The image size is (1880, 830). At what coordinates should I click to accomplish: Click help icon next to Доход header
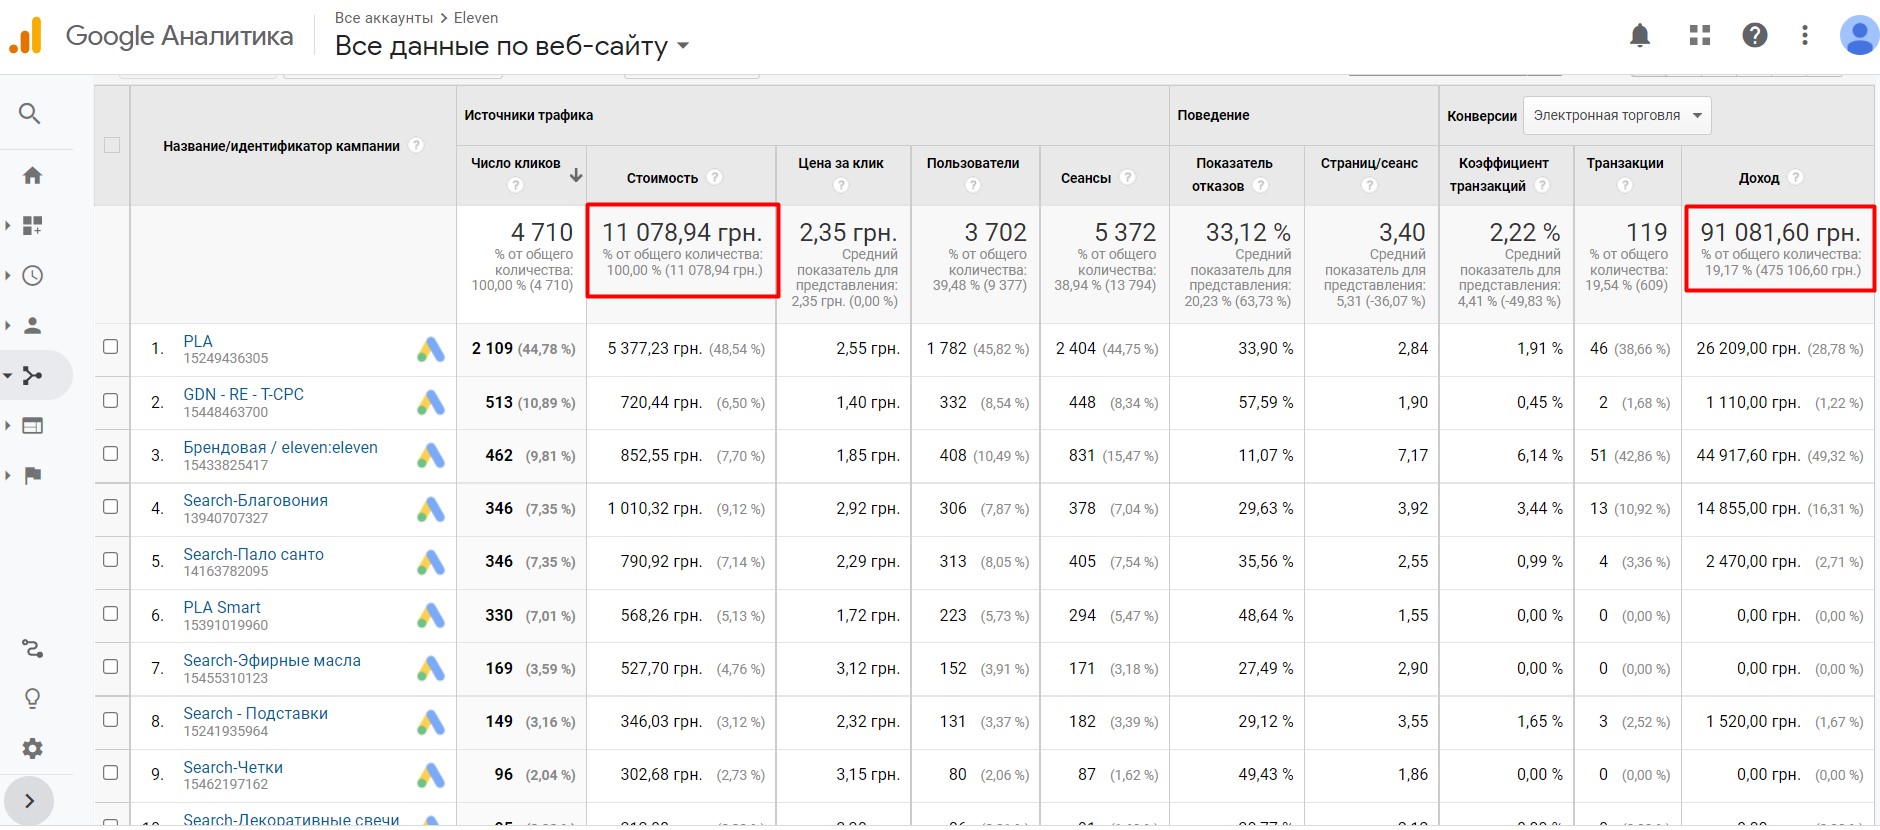tap(1795, 177)
